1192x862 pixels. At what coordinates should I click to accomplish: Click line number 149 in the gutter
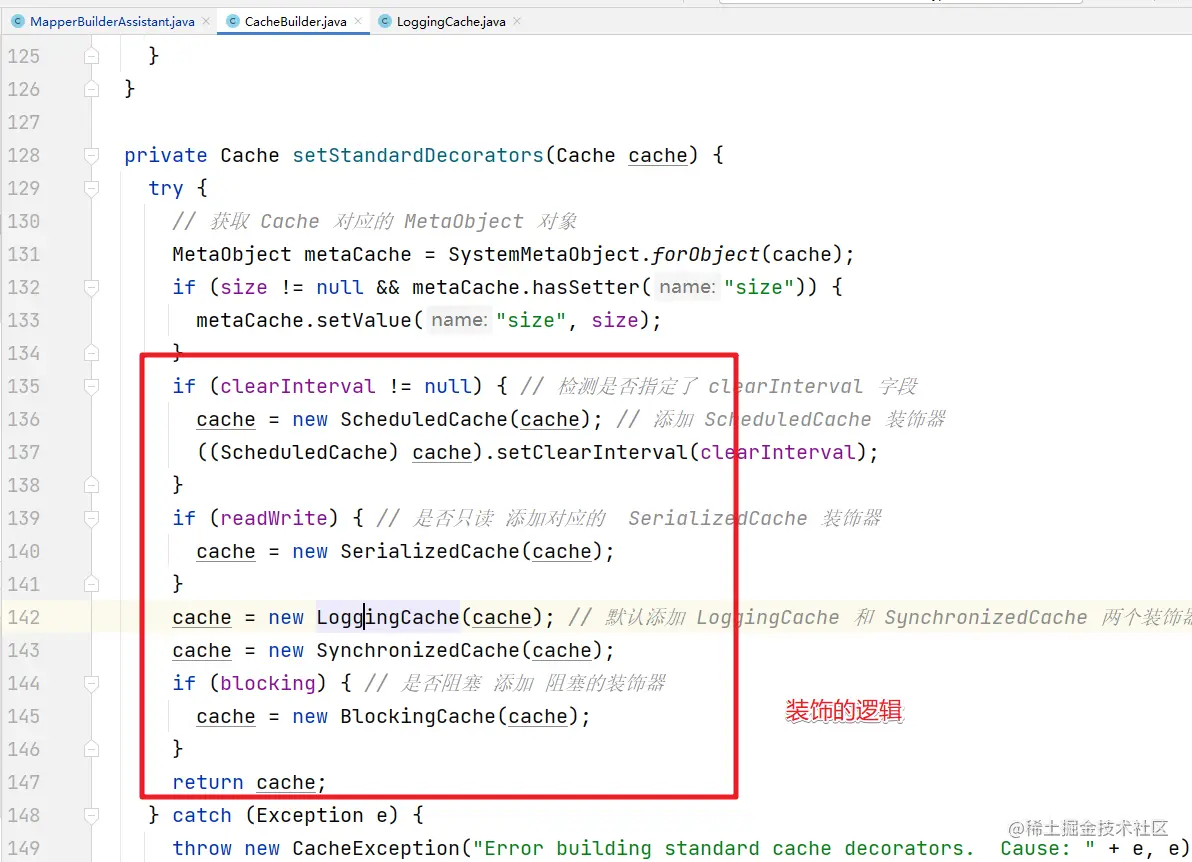[x=24, y=848]
